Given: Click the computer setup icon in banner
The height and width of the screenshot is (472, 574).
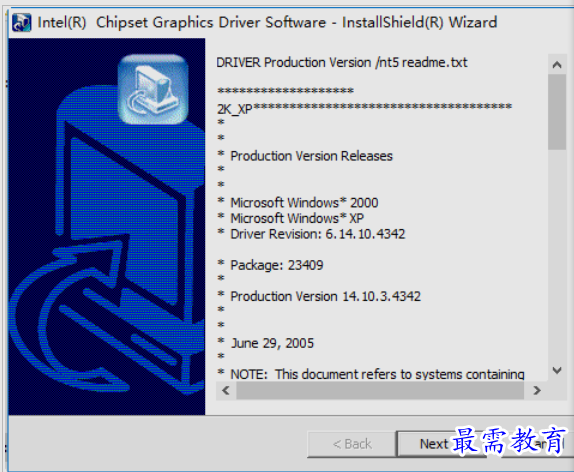Looking at the screenshot, I should point(153,89).
